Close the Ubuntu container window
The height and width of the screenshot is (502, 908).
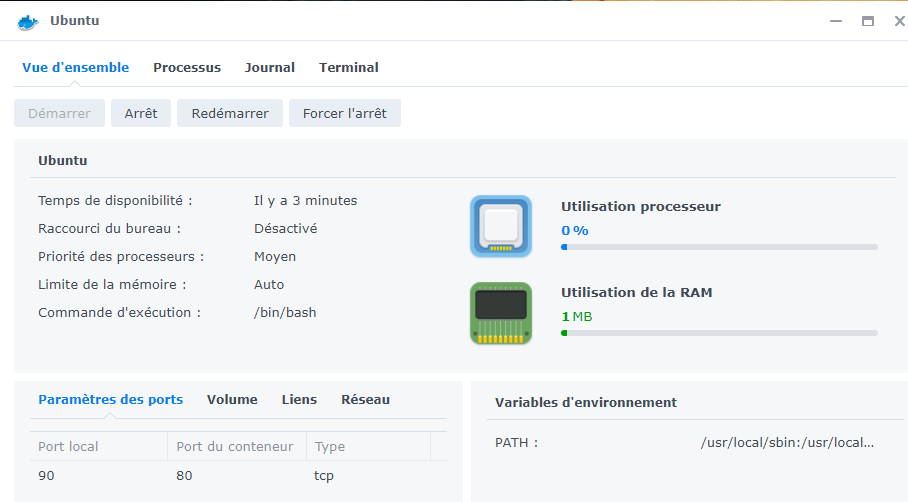[898, 21]
